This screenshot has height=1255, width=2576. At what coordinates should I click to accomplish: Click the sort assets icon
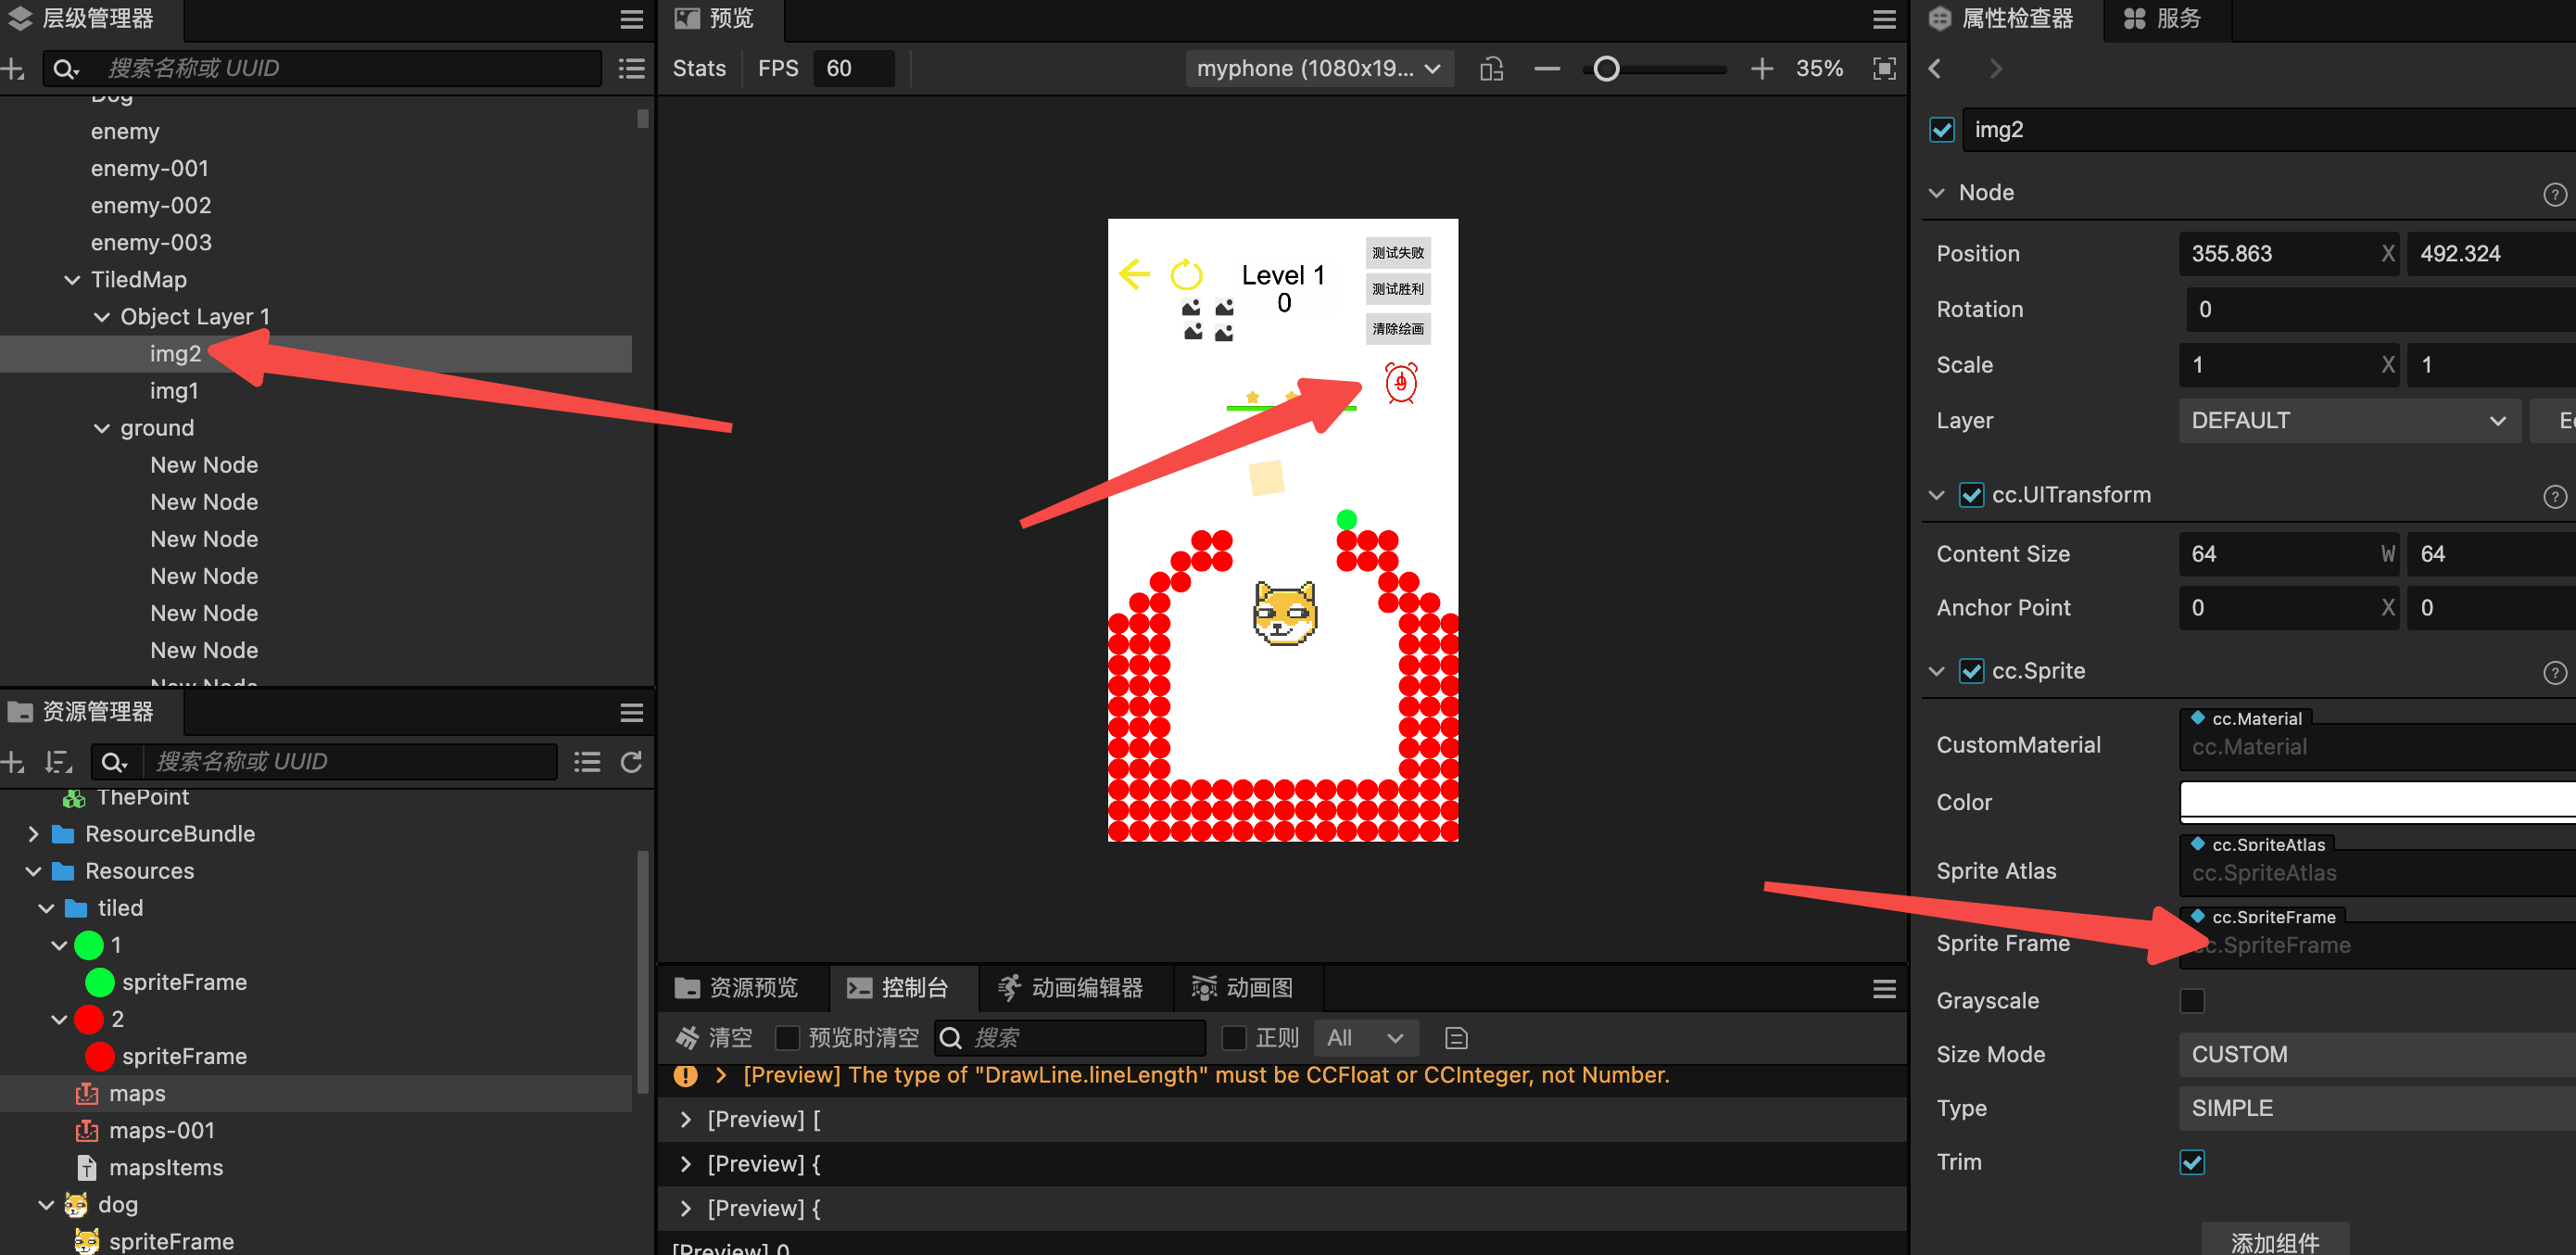click(x=59, y=762)
